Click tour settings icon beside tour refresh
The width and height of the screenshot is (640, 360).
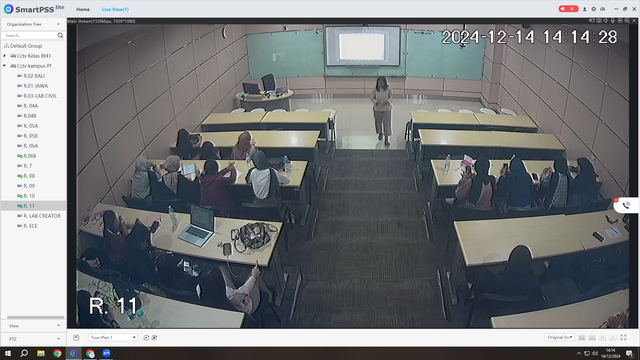tap(154, 338)
